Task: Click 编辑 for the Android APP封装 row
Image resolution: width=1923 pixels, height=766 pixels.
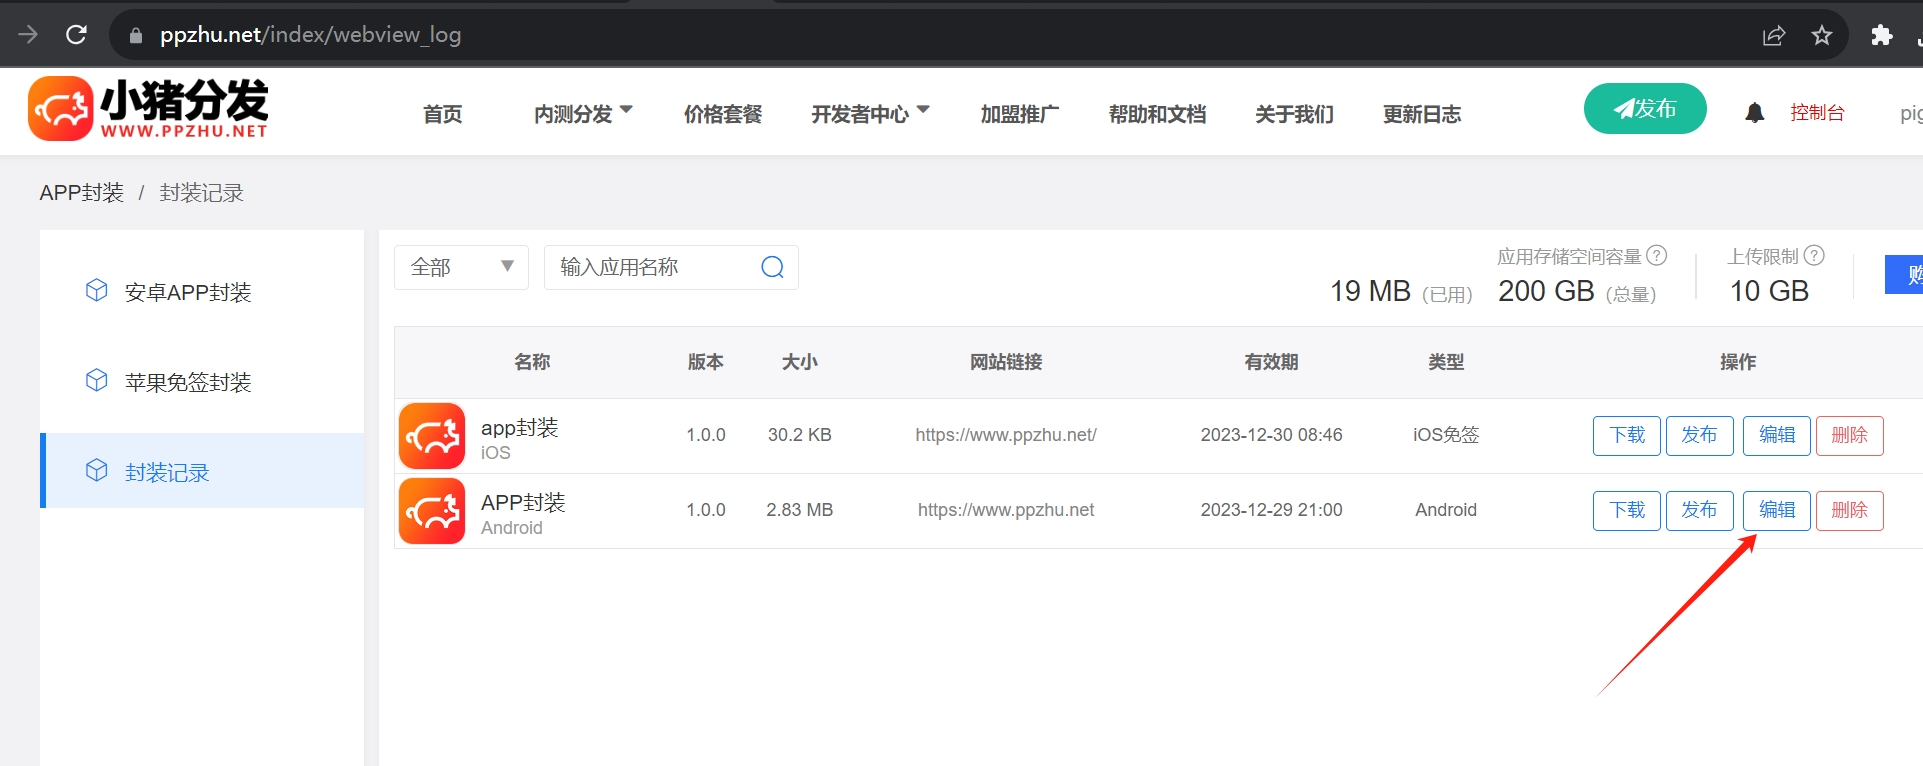Action: pyautogui.click(x=1776, y=510)
